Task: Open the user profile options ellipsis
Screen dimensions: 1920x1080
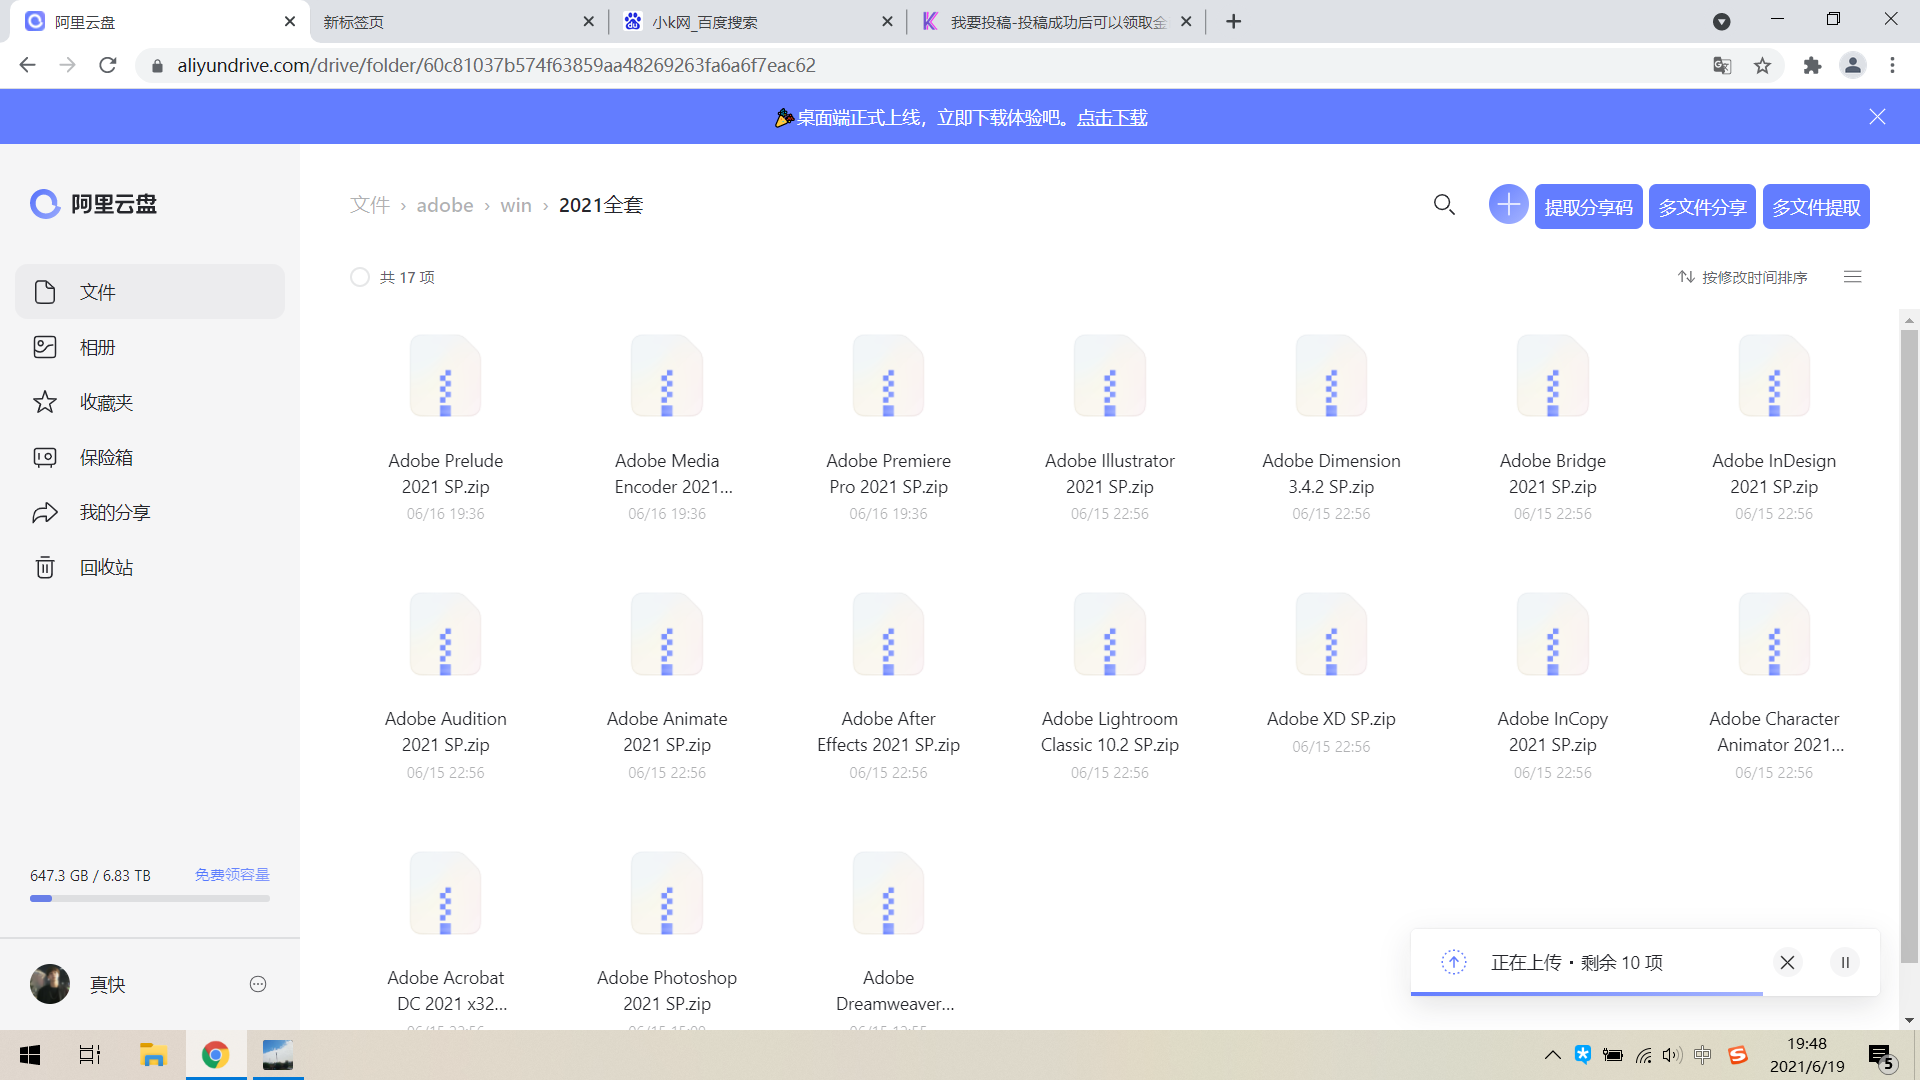Action: coord(258,984)
